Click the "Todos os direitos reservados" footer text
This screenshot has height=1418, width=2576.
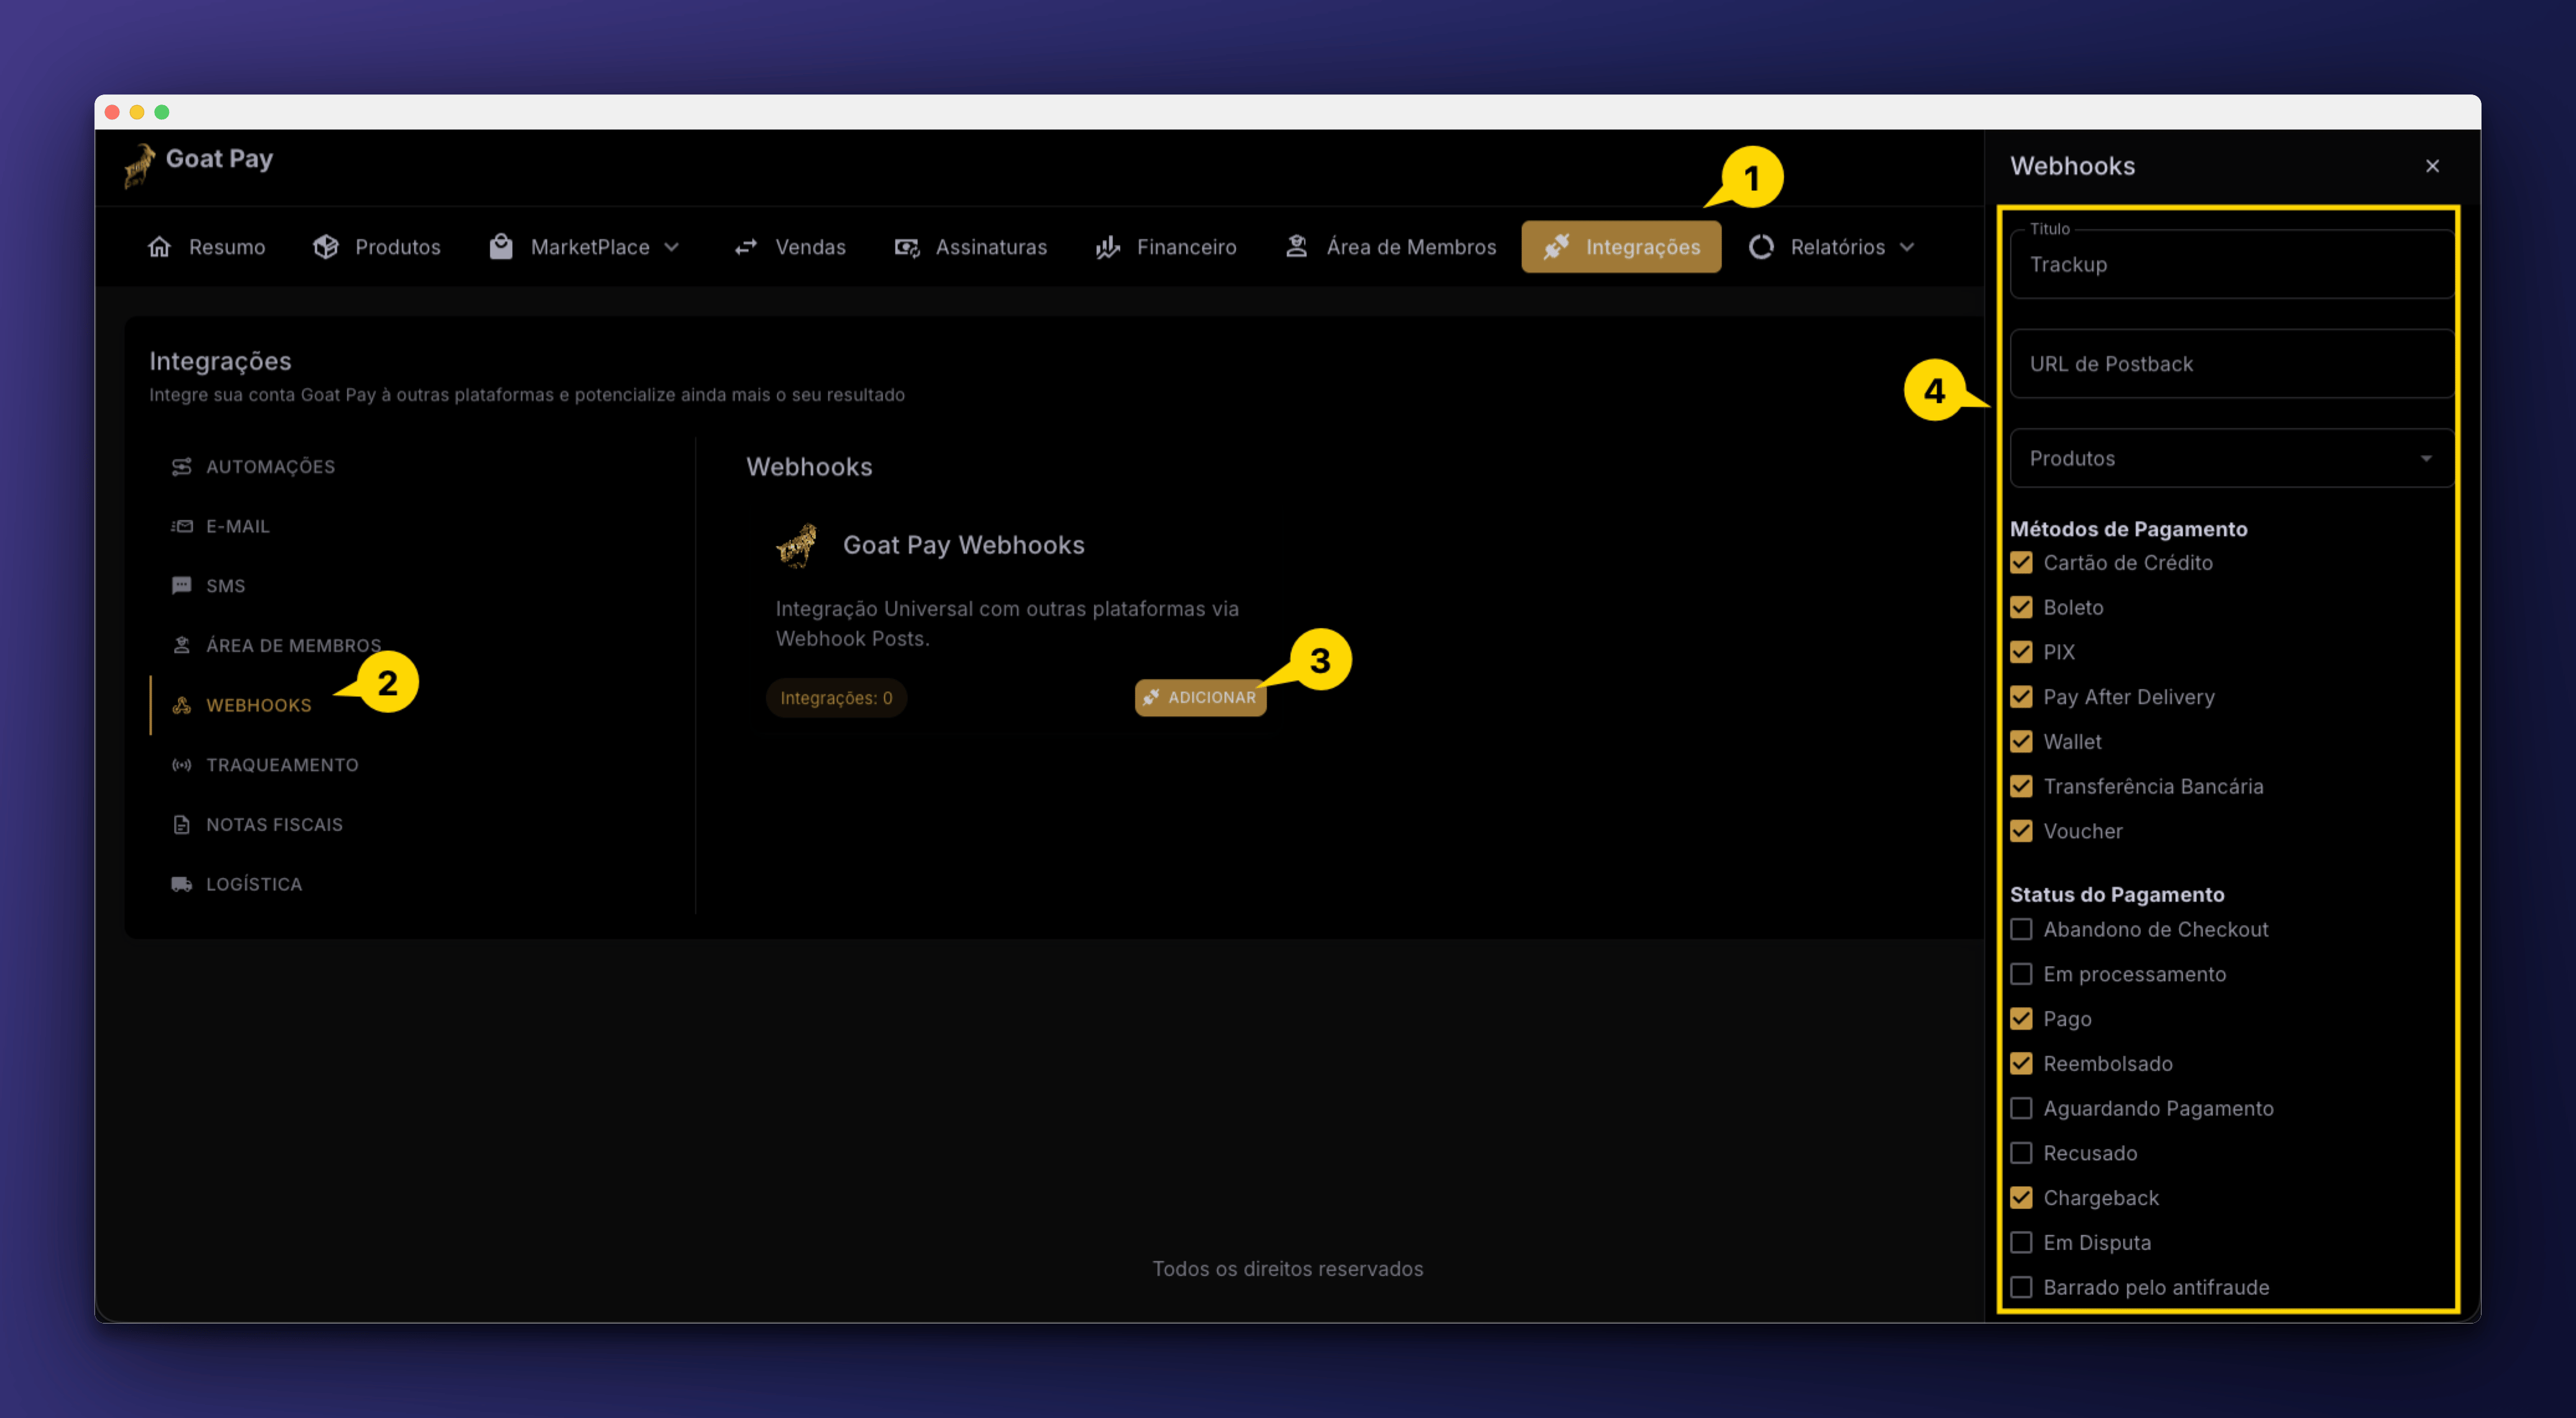[x=1287, y=1269]
